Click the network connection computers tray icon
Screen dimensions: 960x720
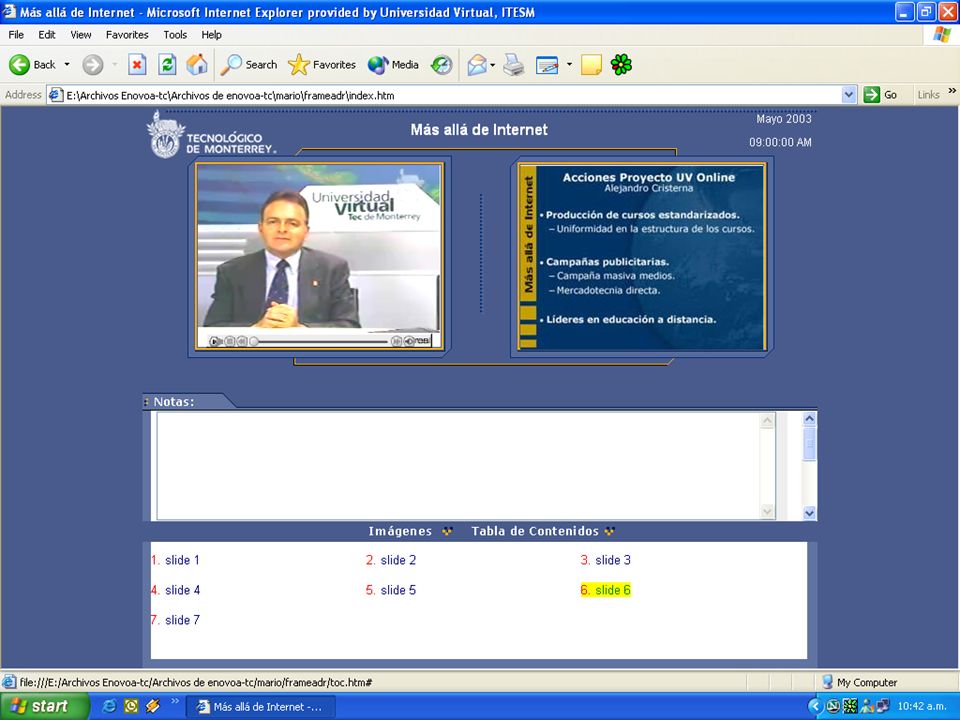click(883, 707)
